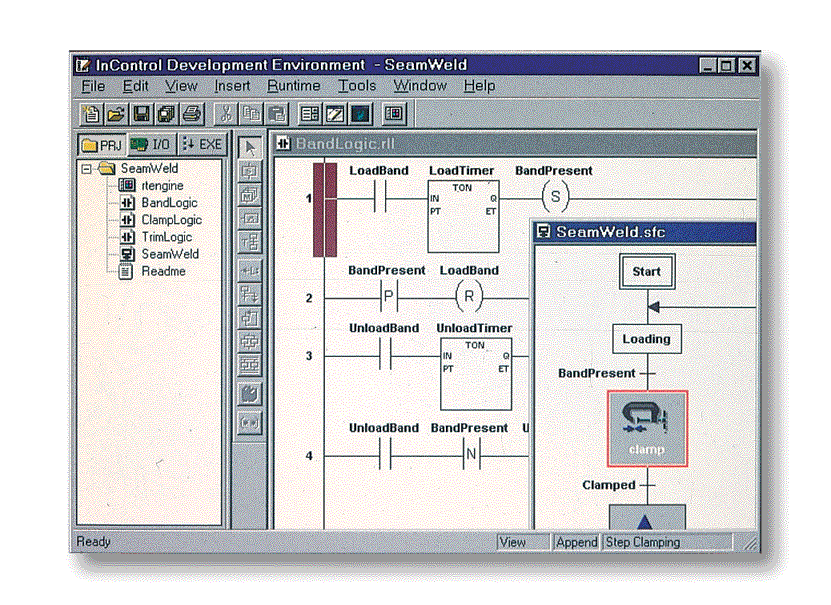This screenshot has height=605, width=831.
Task: Click the BandPresent P contact on rung 2
Action: coord(388,297)
